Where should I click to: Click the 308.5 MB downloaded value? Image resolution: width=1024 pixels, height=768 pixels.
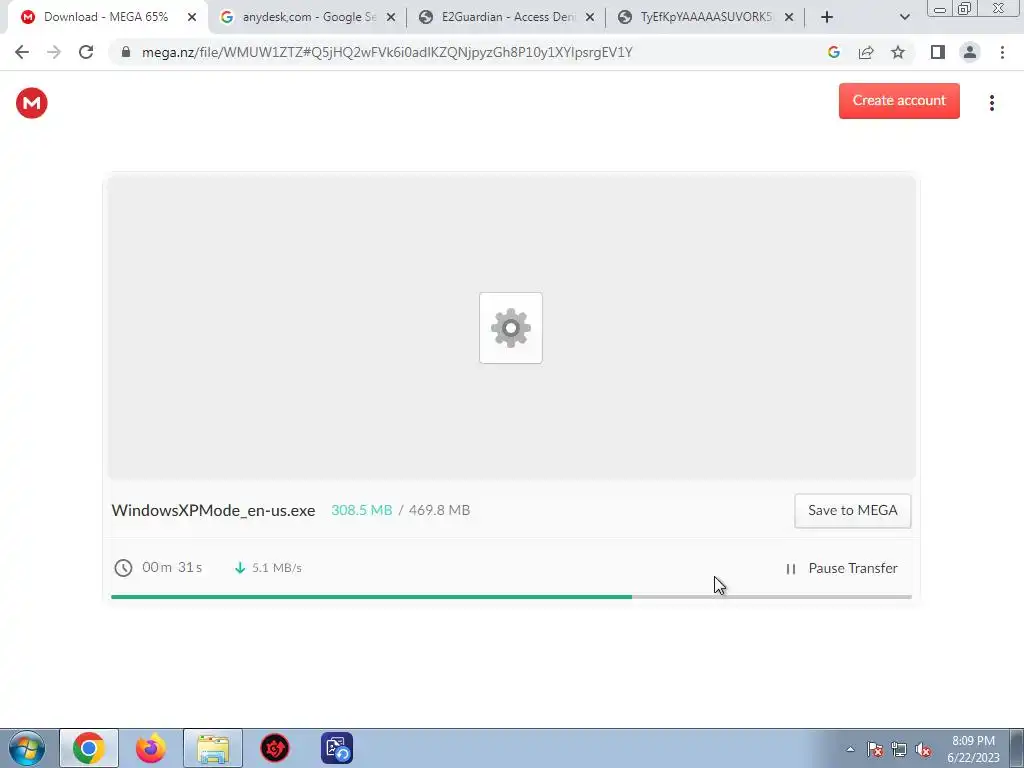click(x=362, y=510)
